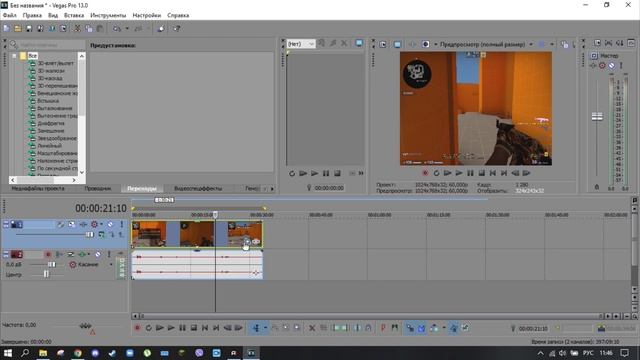Toggle auto crossfades in the timeline toolbar
This screenshot has height=360, width=640.
[422, 328]
